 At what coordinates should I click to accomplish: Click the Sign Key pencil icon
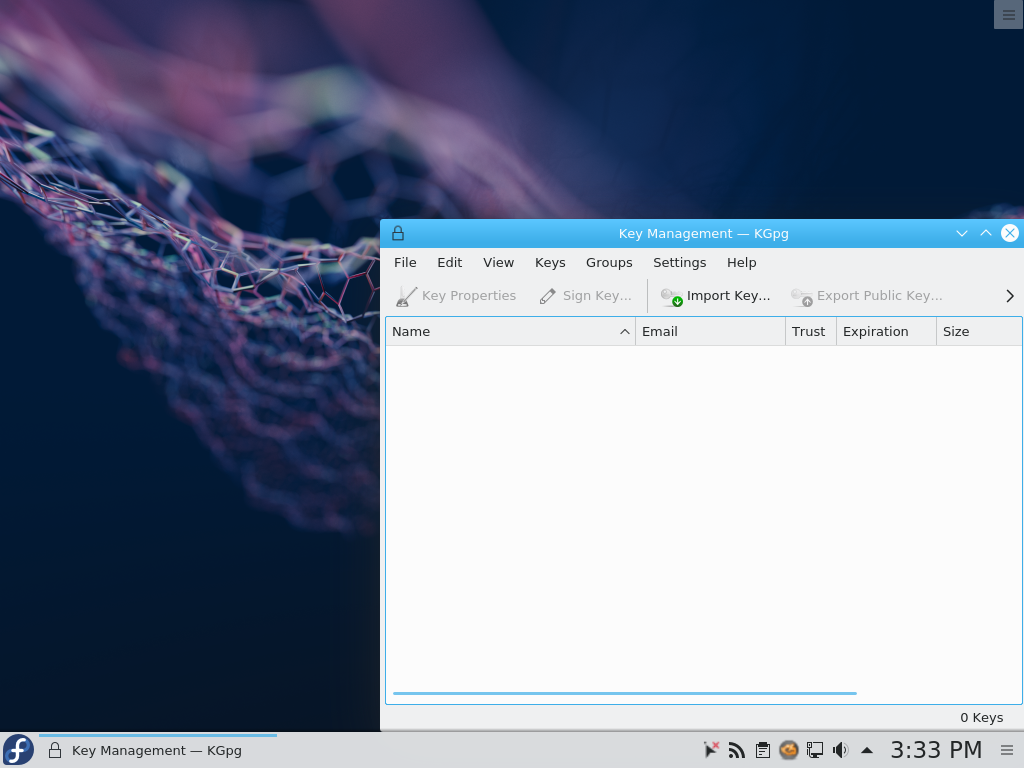547,296
